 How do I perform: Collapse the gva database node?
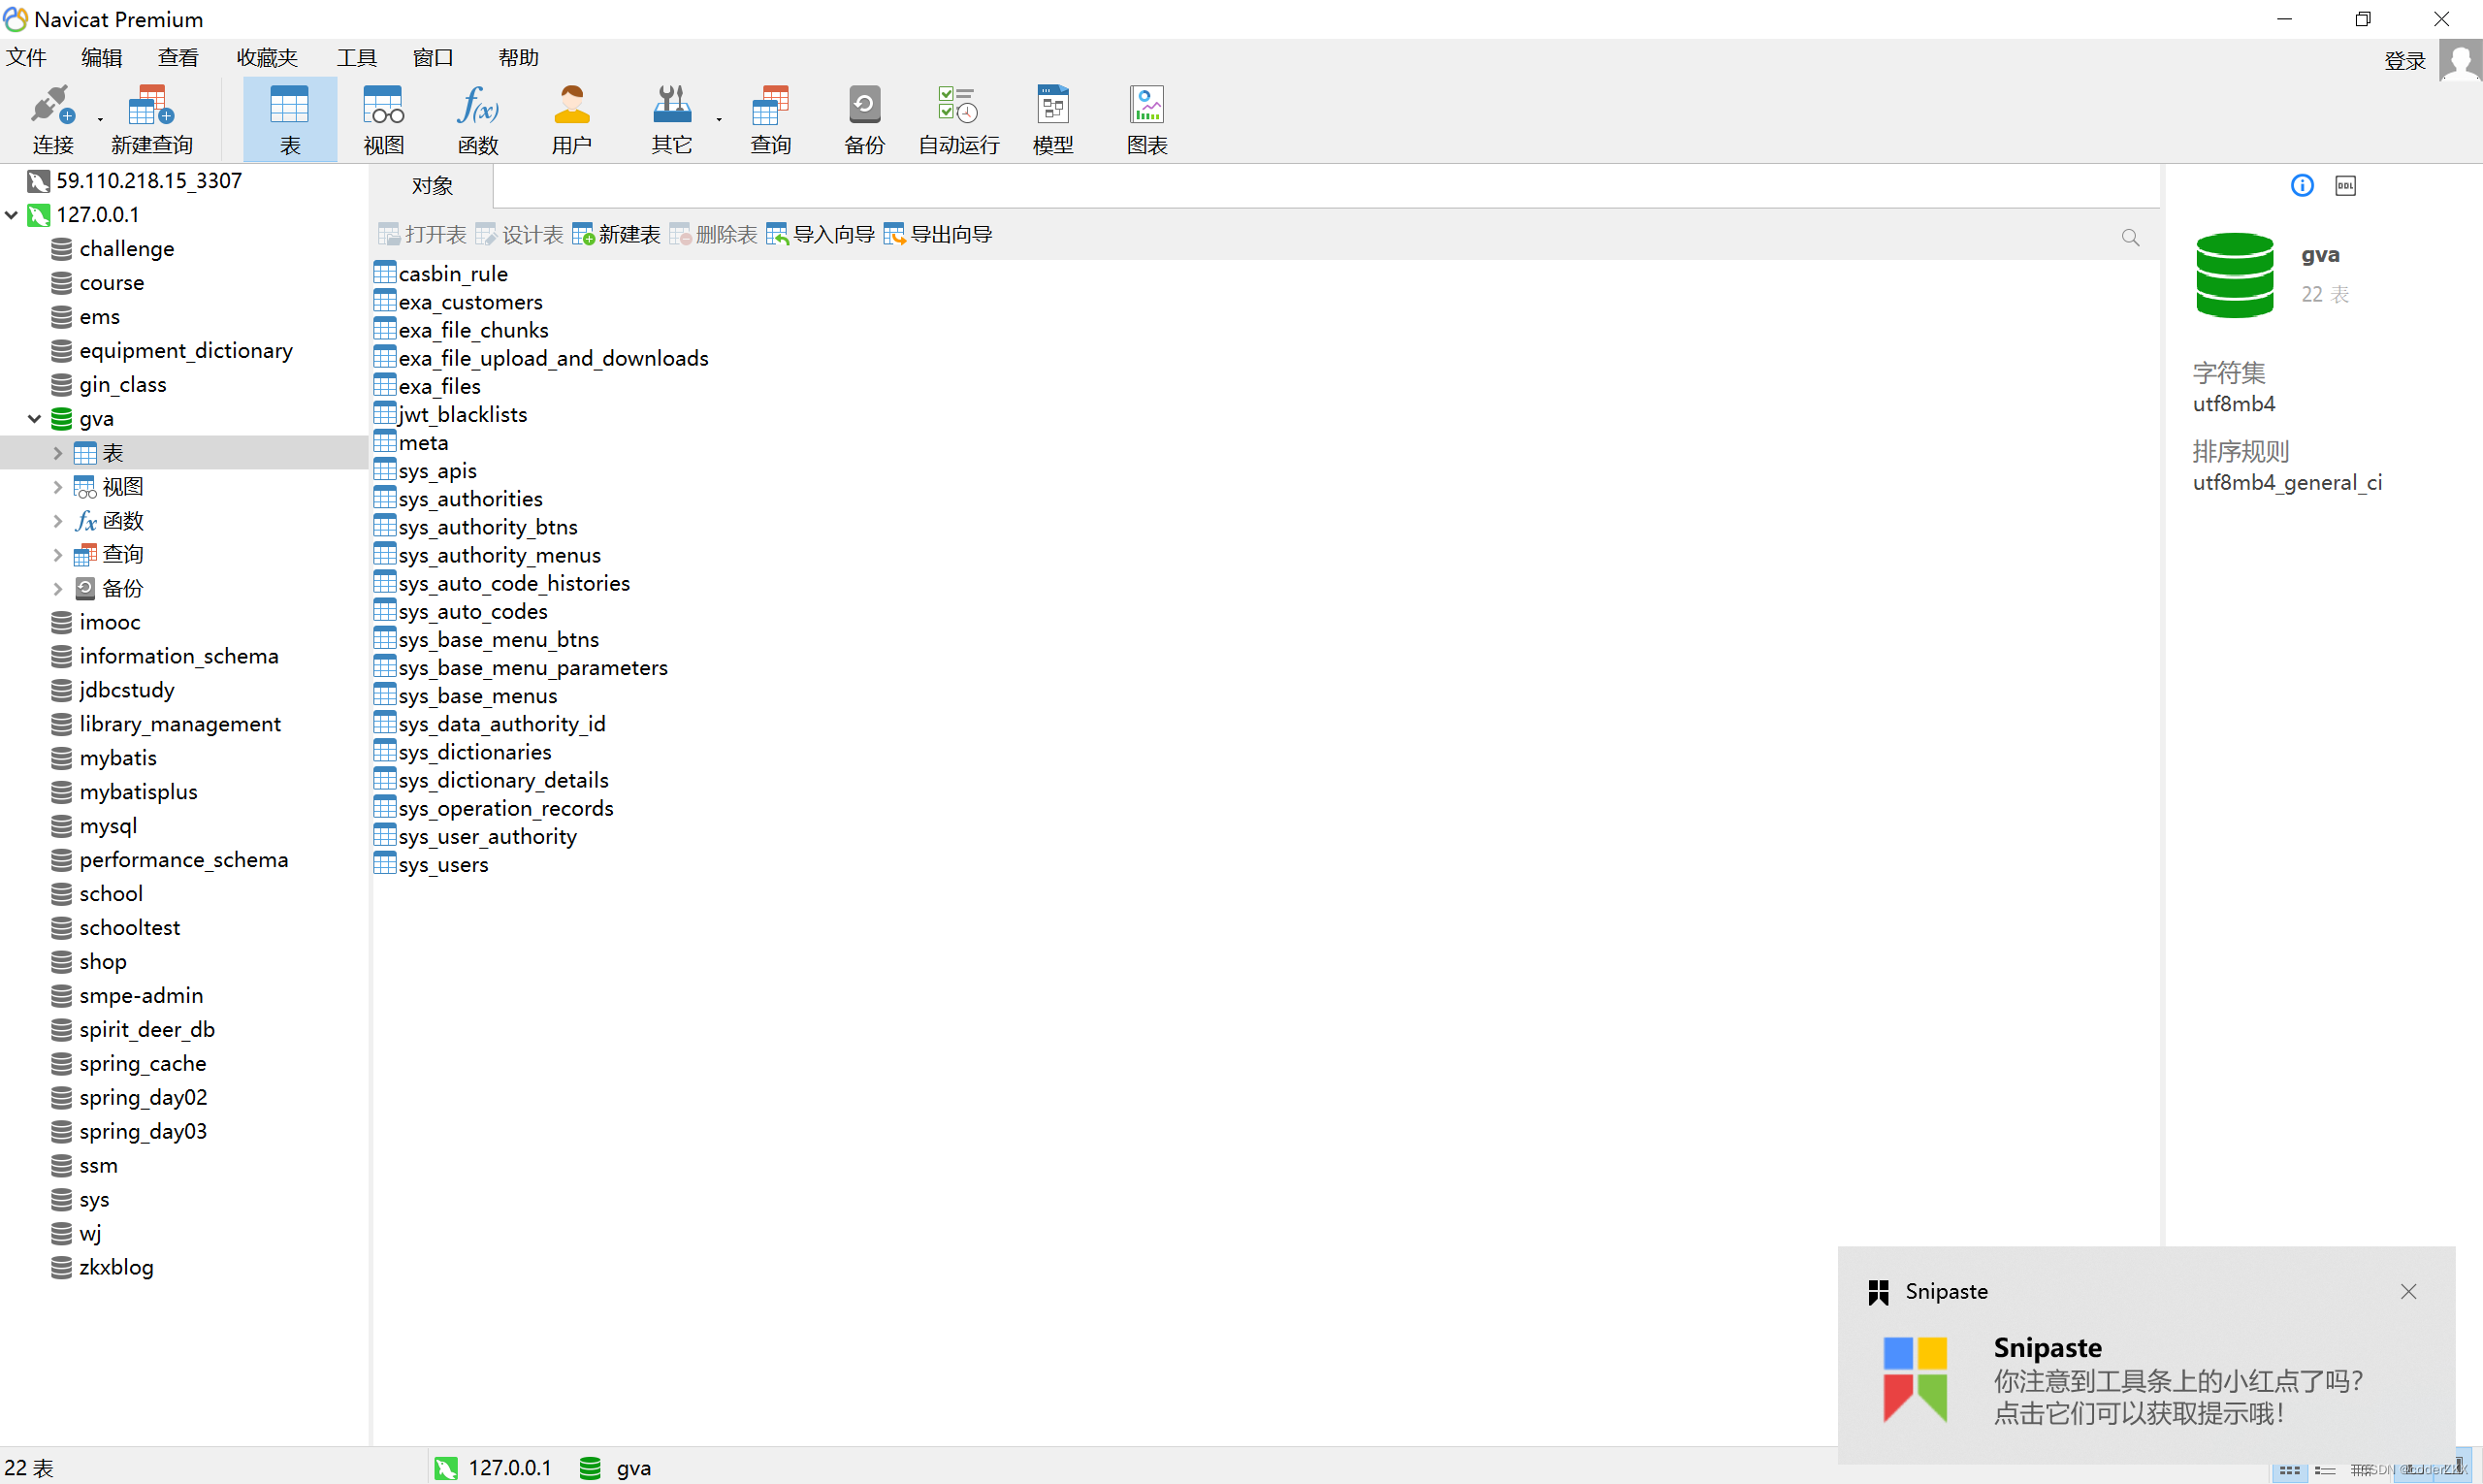pyautogui.click(x=34, y=419)
